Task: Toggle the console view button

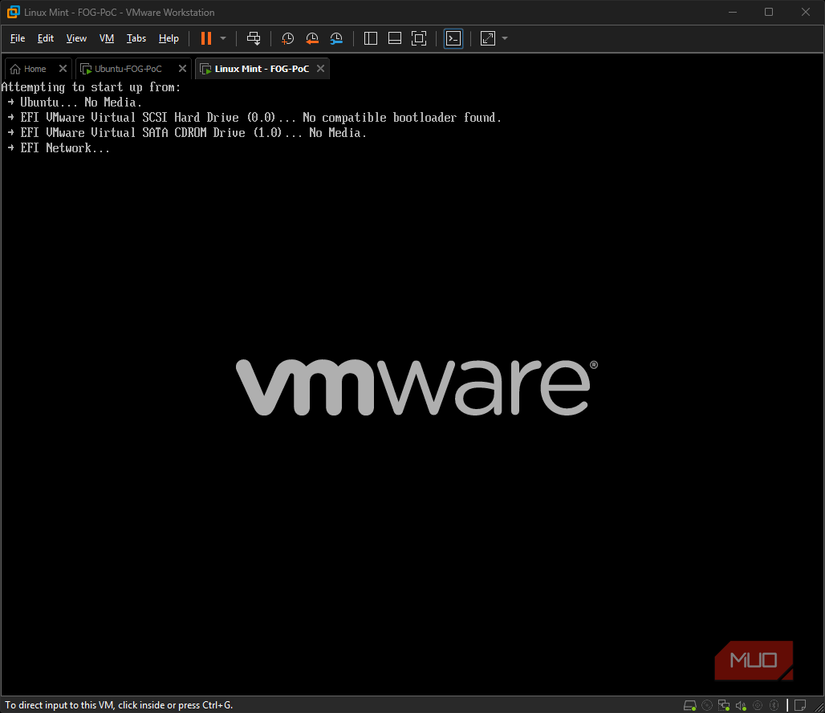Action: 454,38
